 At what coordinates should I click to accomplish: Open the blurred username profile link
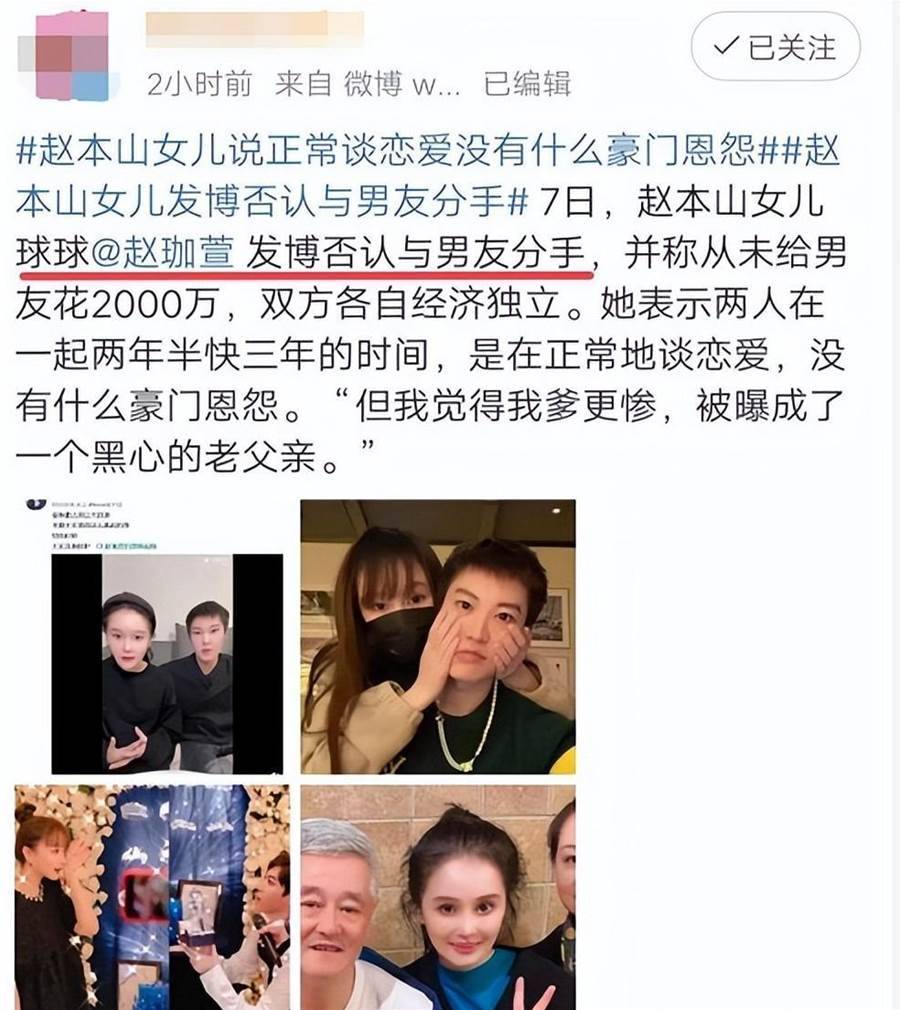pyautogui.click(x=254, y=30)
